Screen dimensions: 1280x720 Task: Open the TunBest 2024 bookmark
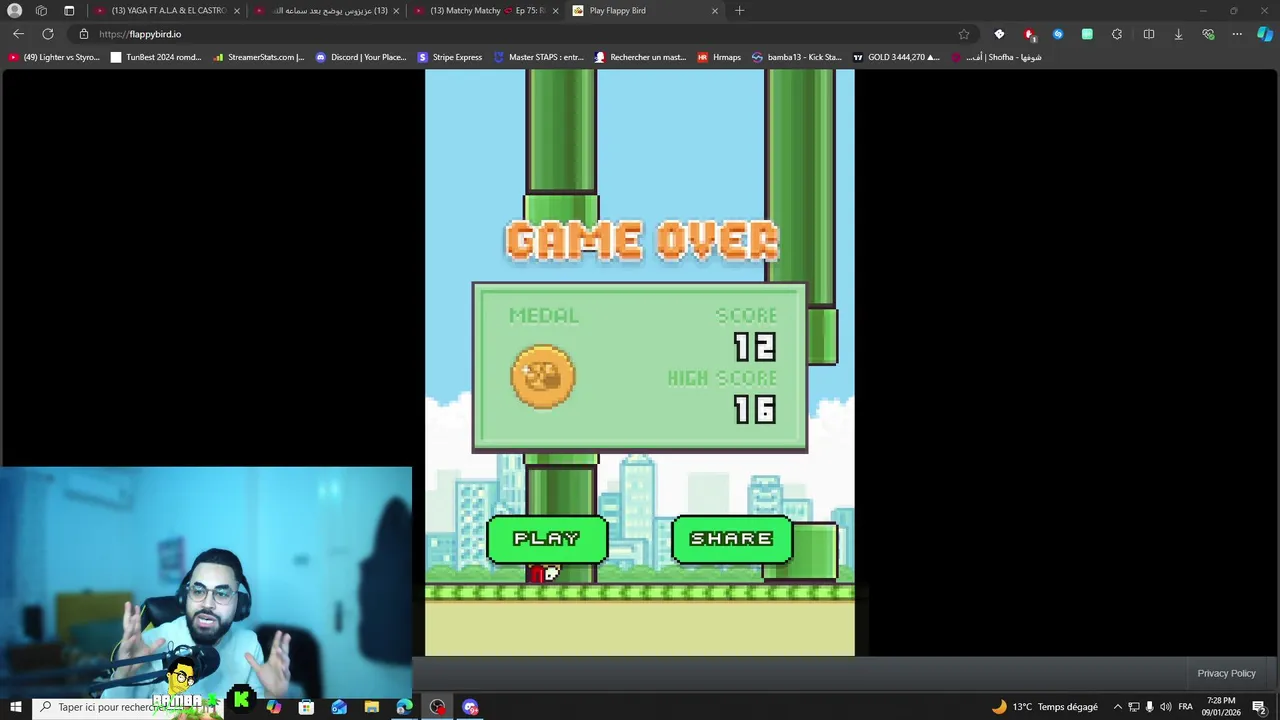pos(156,57)
